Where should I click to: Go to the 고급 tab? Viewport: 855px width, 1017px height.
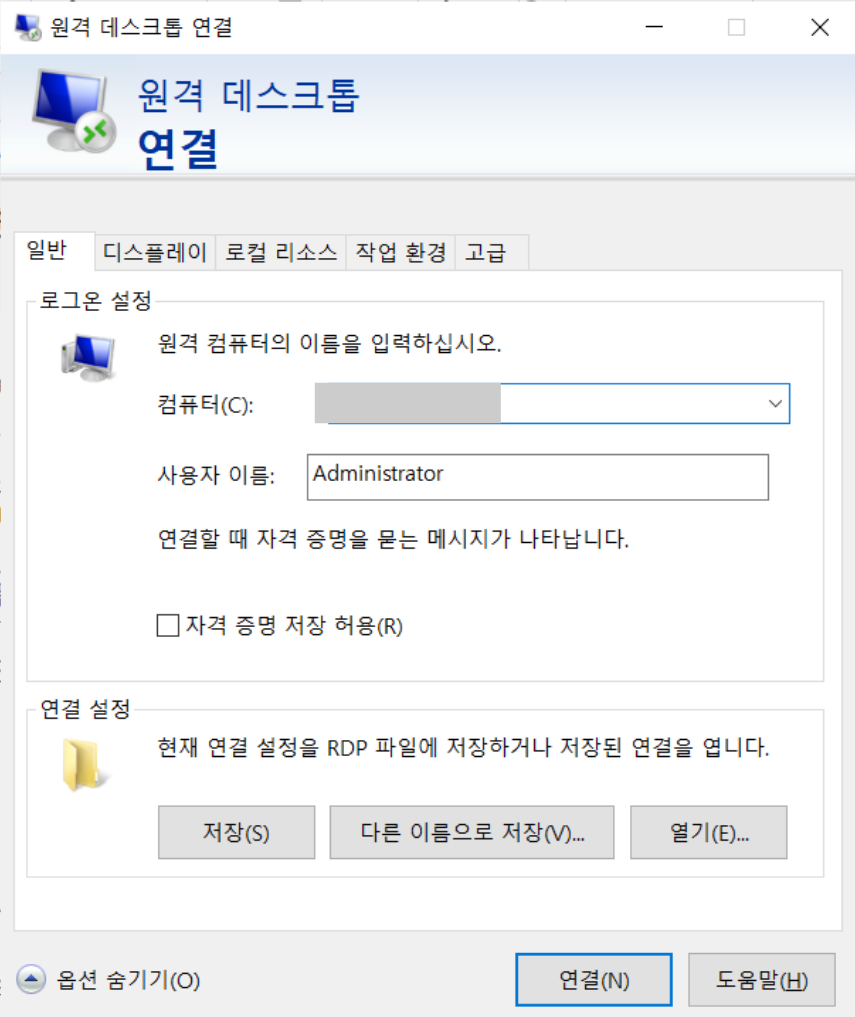pos(492,252)
